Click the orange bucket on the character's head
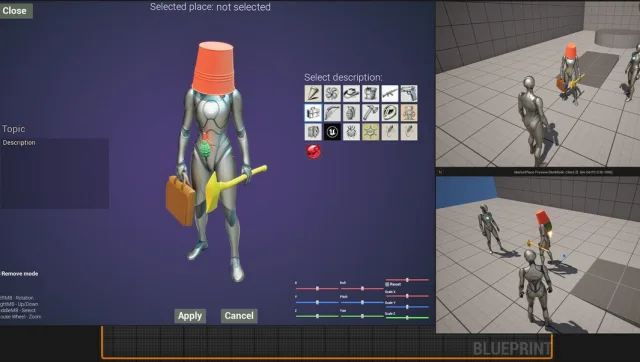 click(x=213, y=68)
